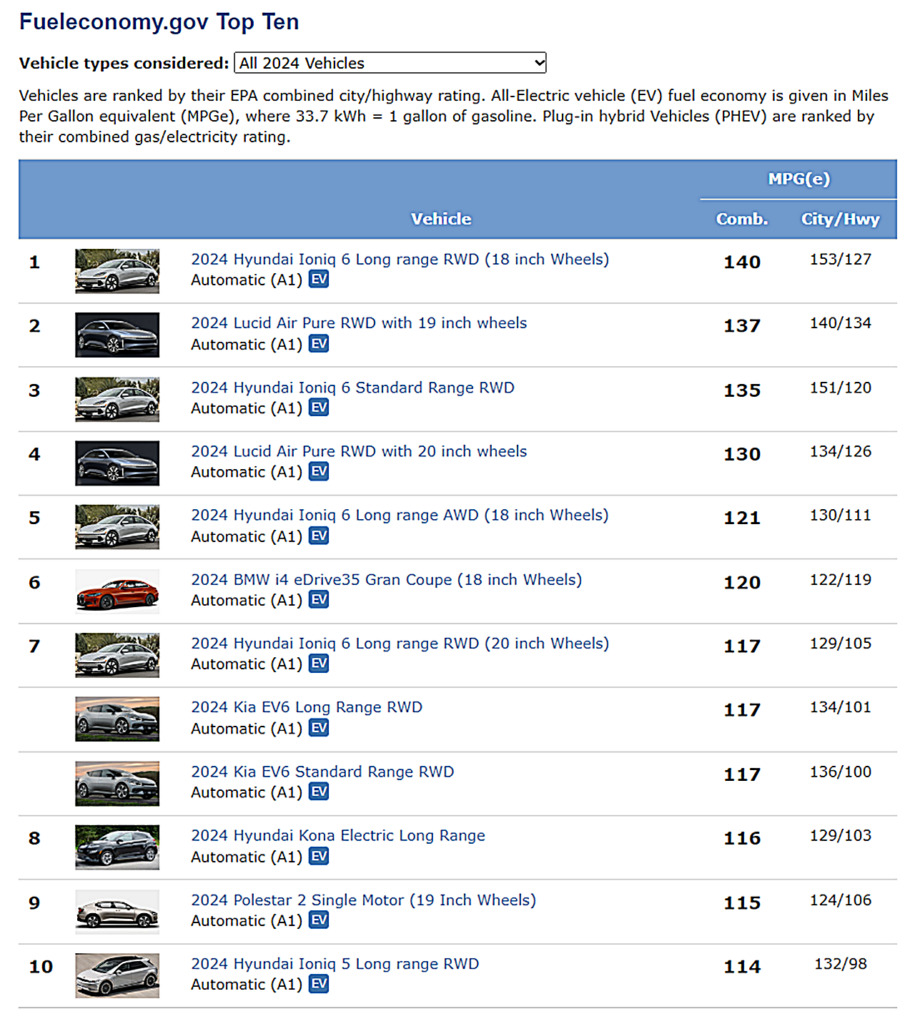Open 2024 Lucid Air Pure RWD with 19 inch wheels
The width and height of the screenshot is (915, 1024).
coord(359,323)
